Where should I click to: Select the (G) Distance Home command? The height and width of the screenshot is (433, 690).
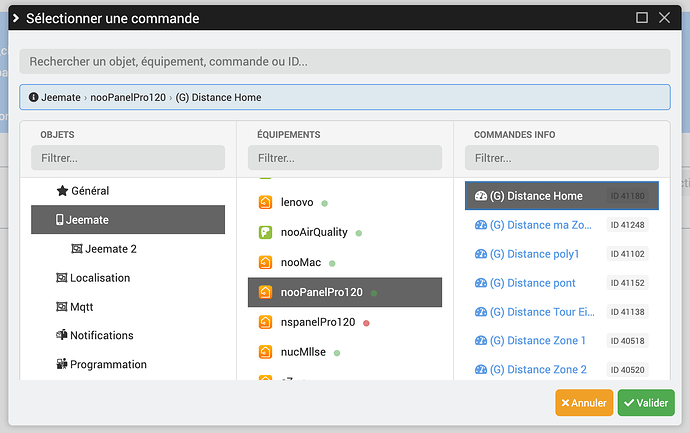point(562,196)
